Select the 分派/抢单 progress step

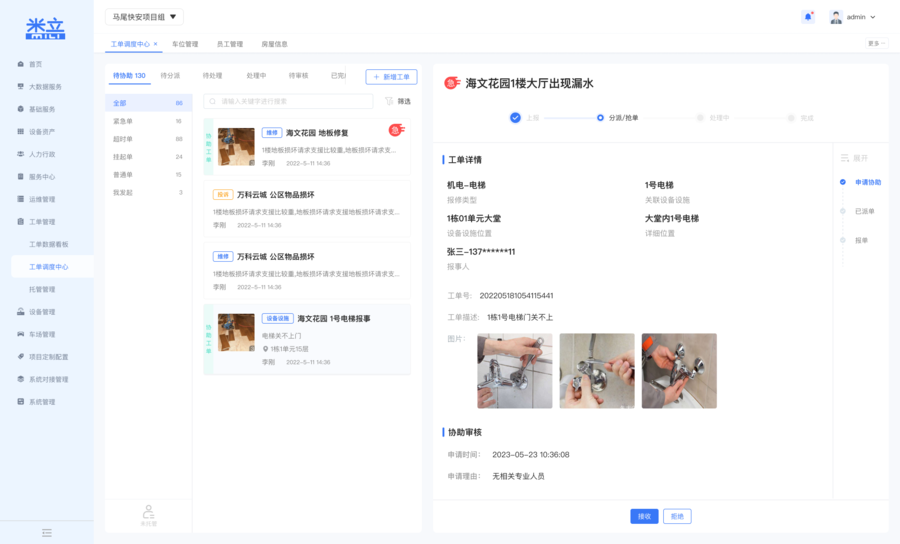(617, 118)
